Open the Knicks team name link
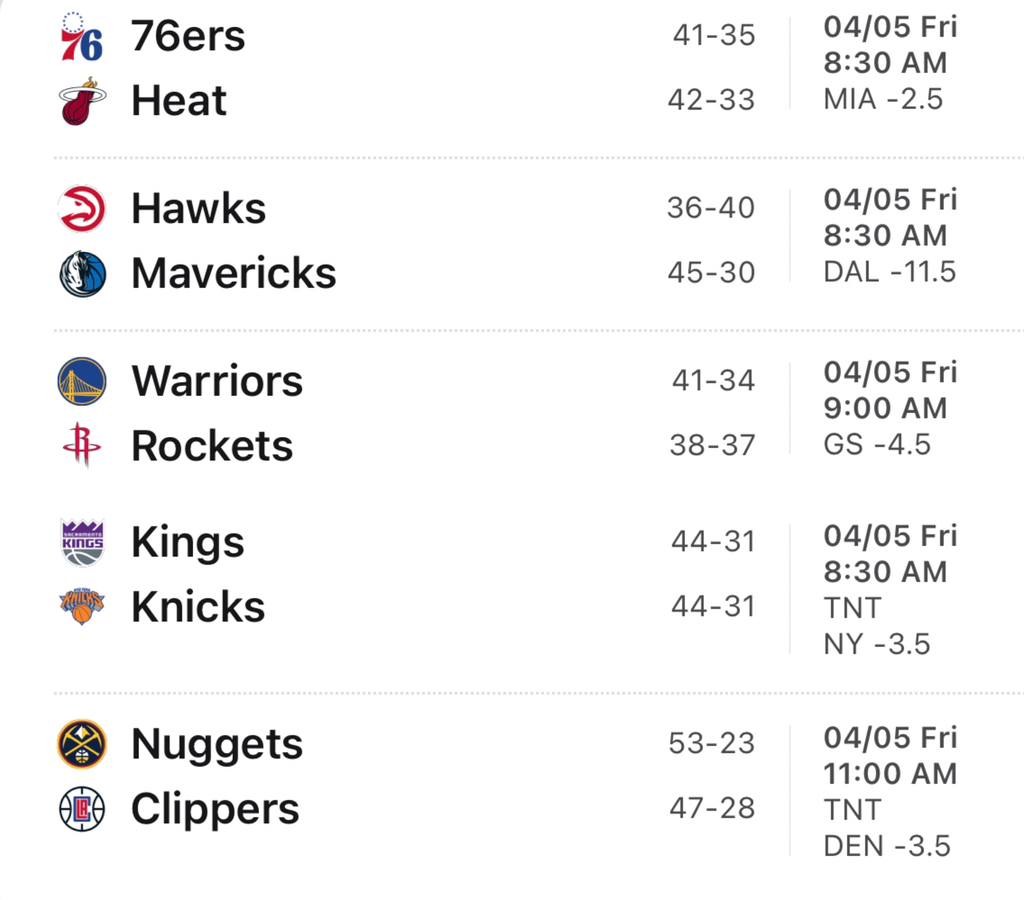 click(x=198, y=607)
